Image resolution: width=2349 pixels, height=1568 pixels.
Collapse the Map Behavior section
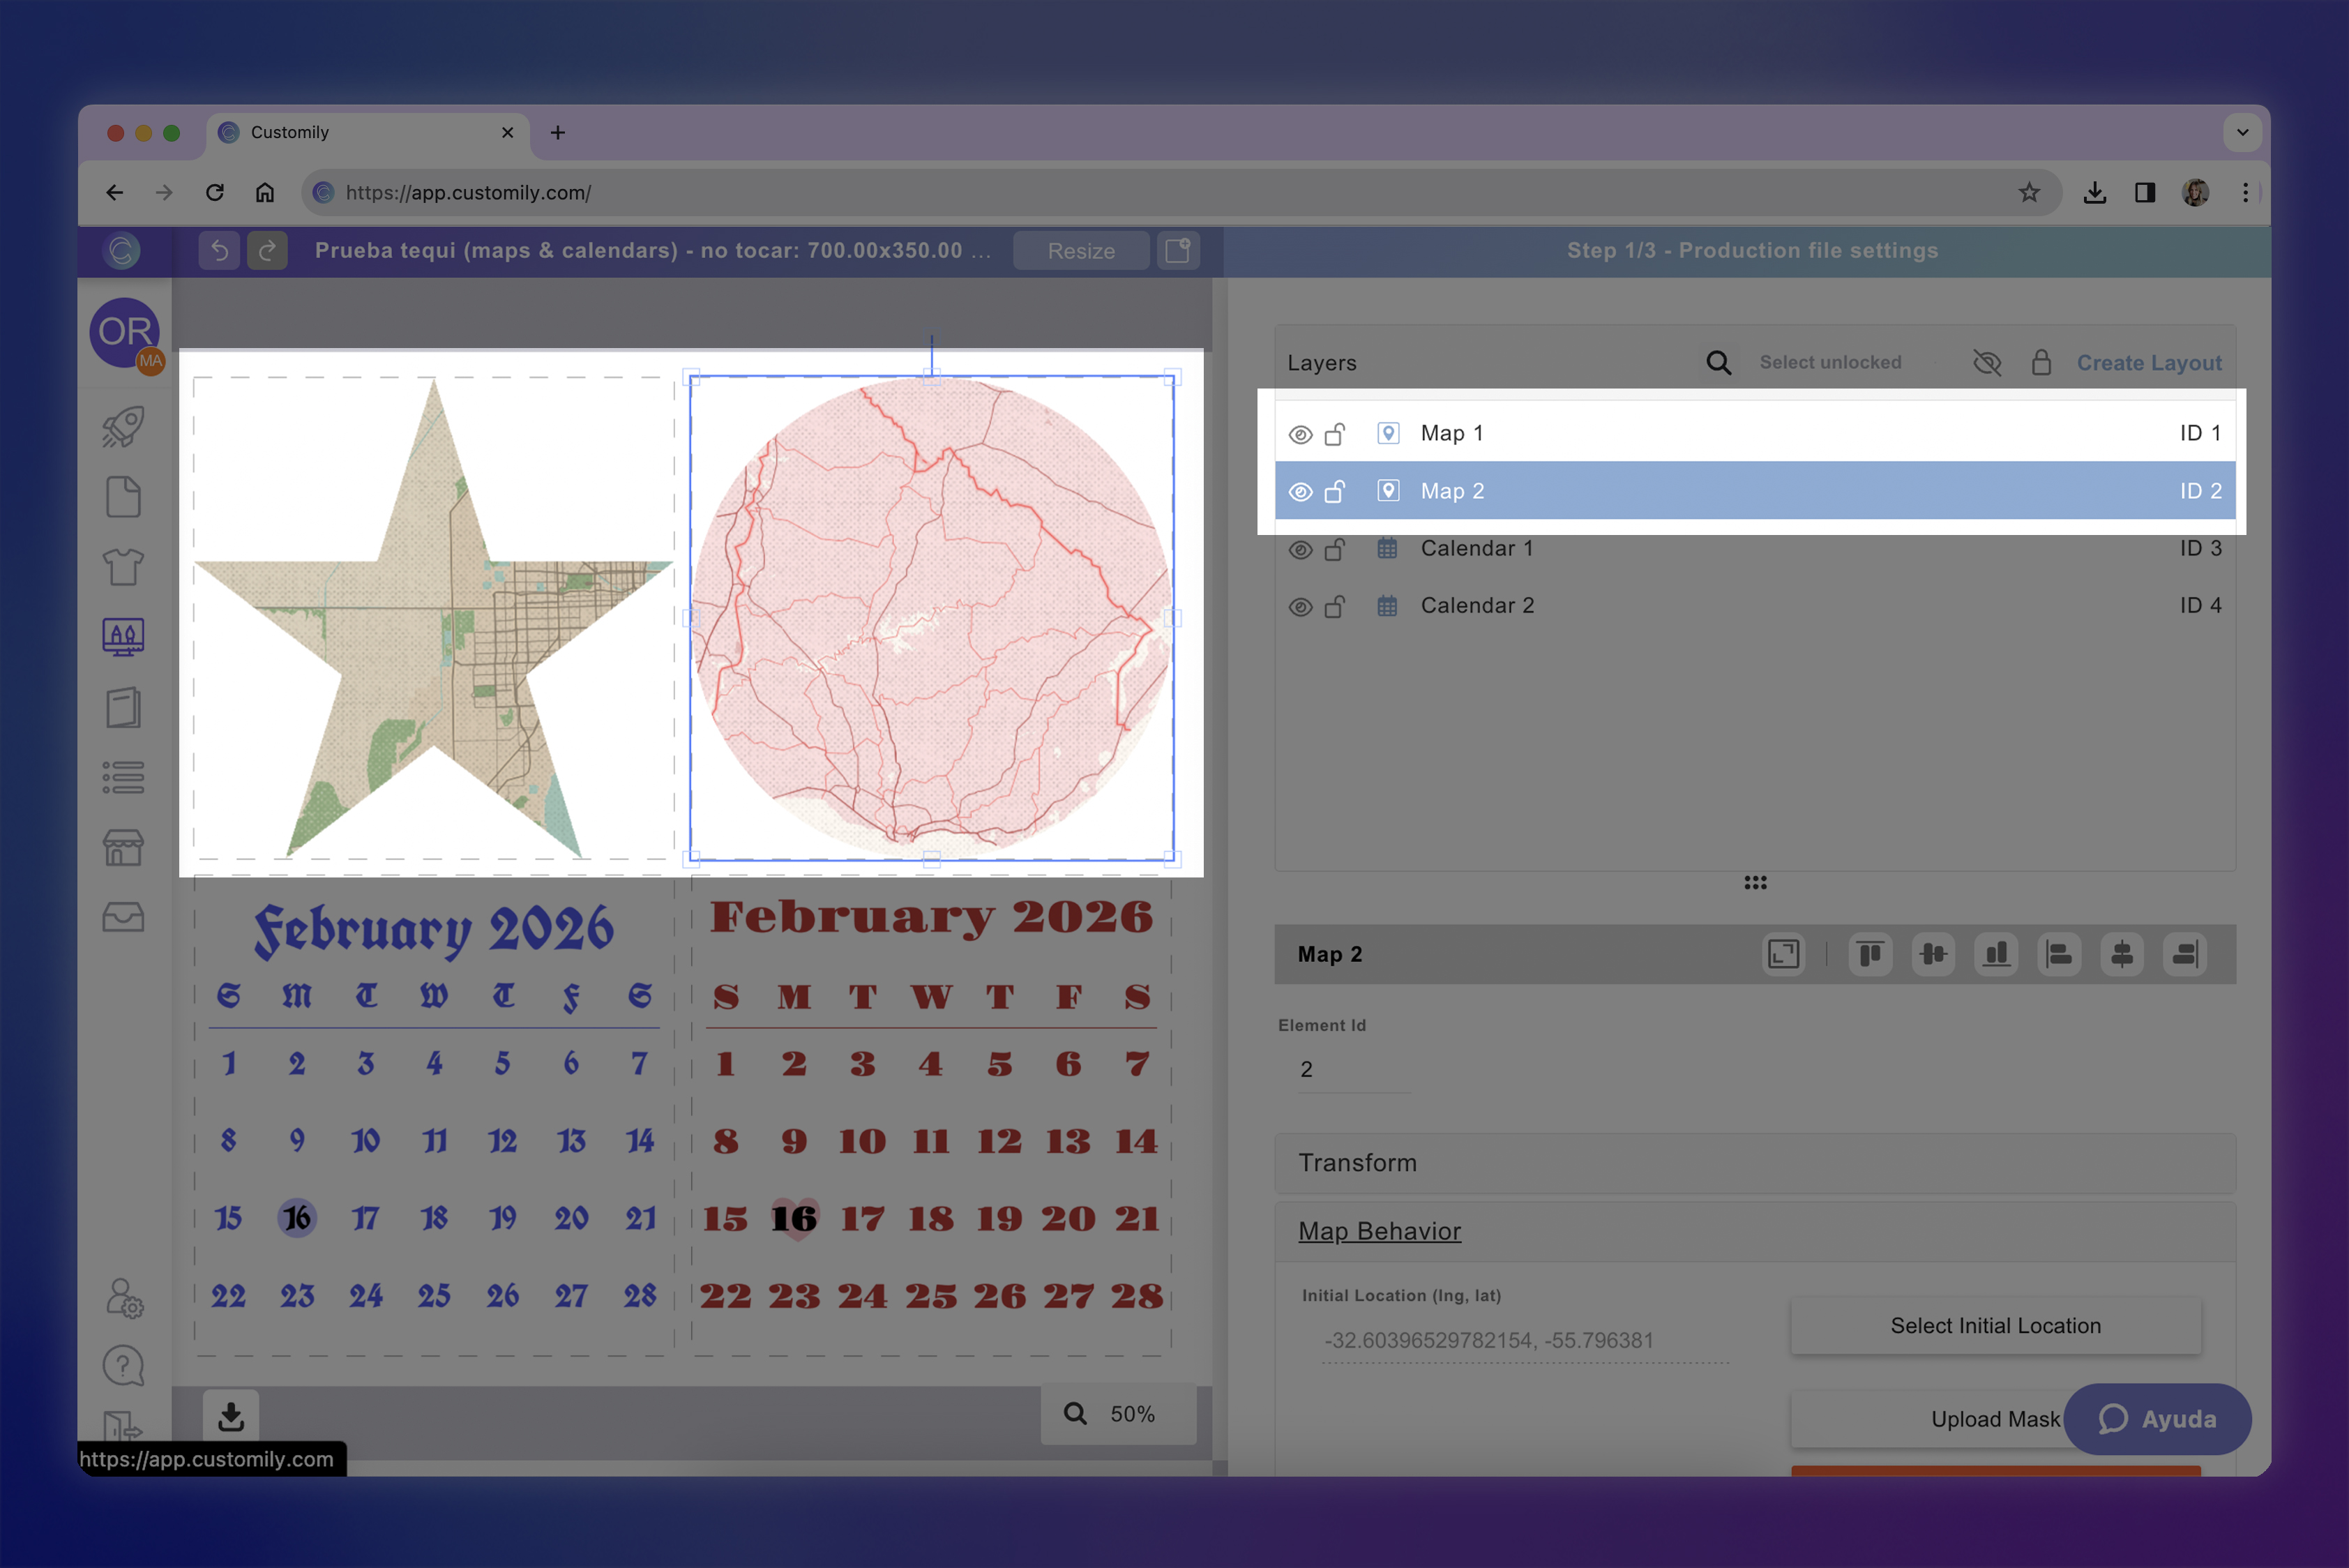pyautogui.click(x=1379, y=1231)
